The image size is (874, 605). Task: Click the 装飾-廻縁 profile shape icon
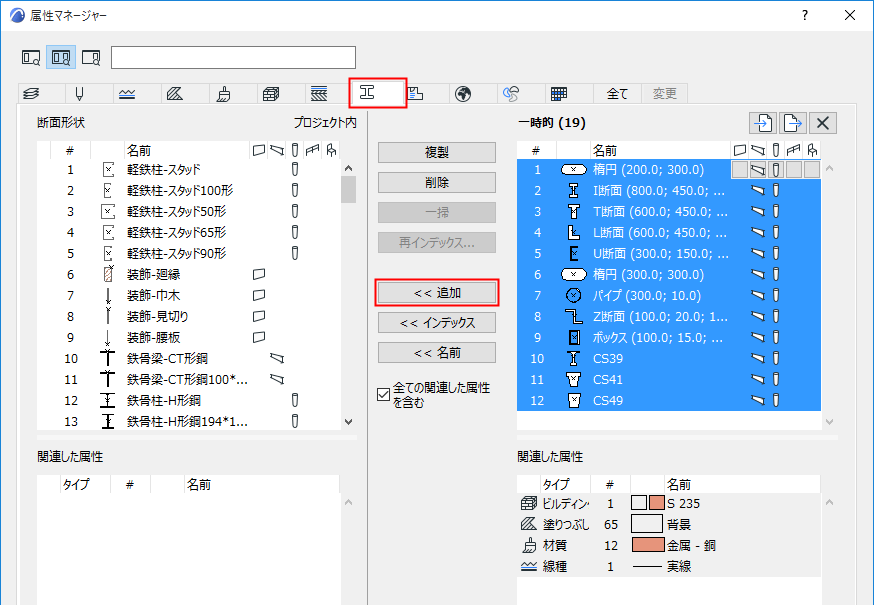point(108,274)
